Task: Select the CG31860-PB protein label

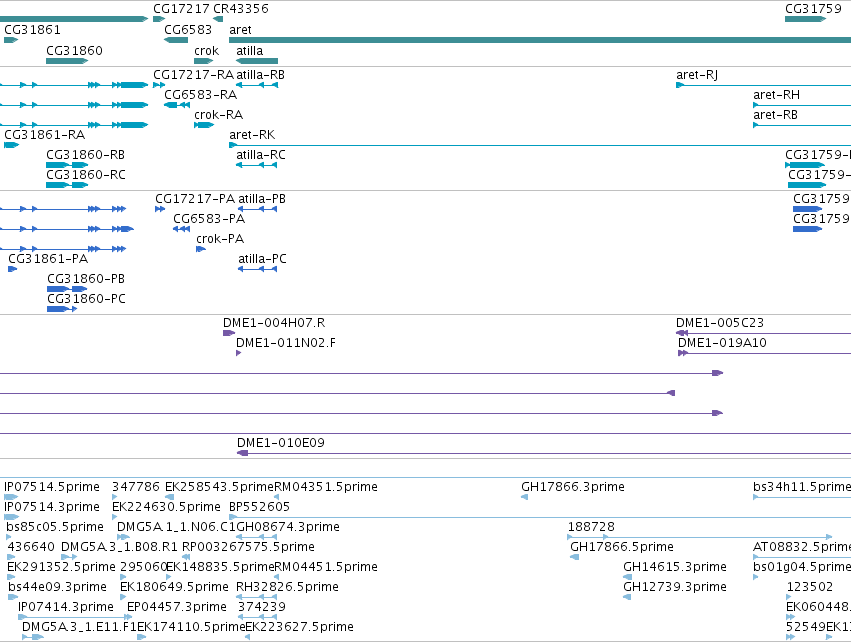Action: pyautogui.click(x=86, y=278)
